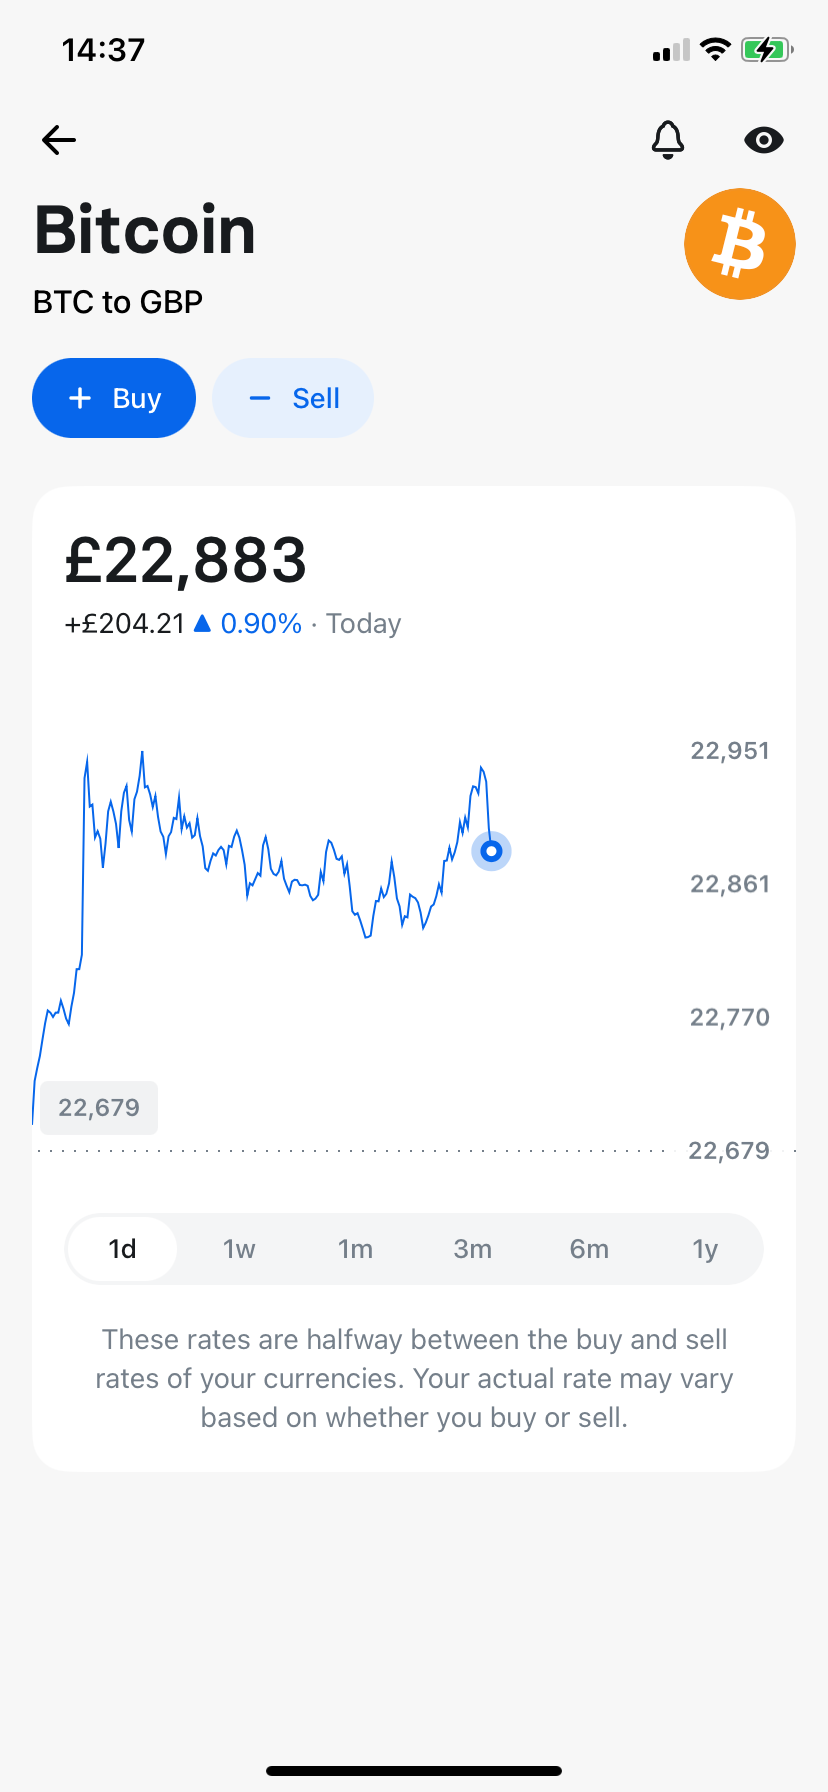Tap the 22,679 opening price label
The width and height of the screenshot is (828, 1792).
tap(99, 1107)
